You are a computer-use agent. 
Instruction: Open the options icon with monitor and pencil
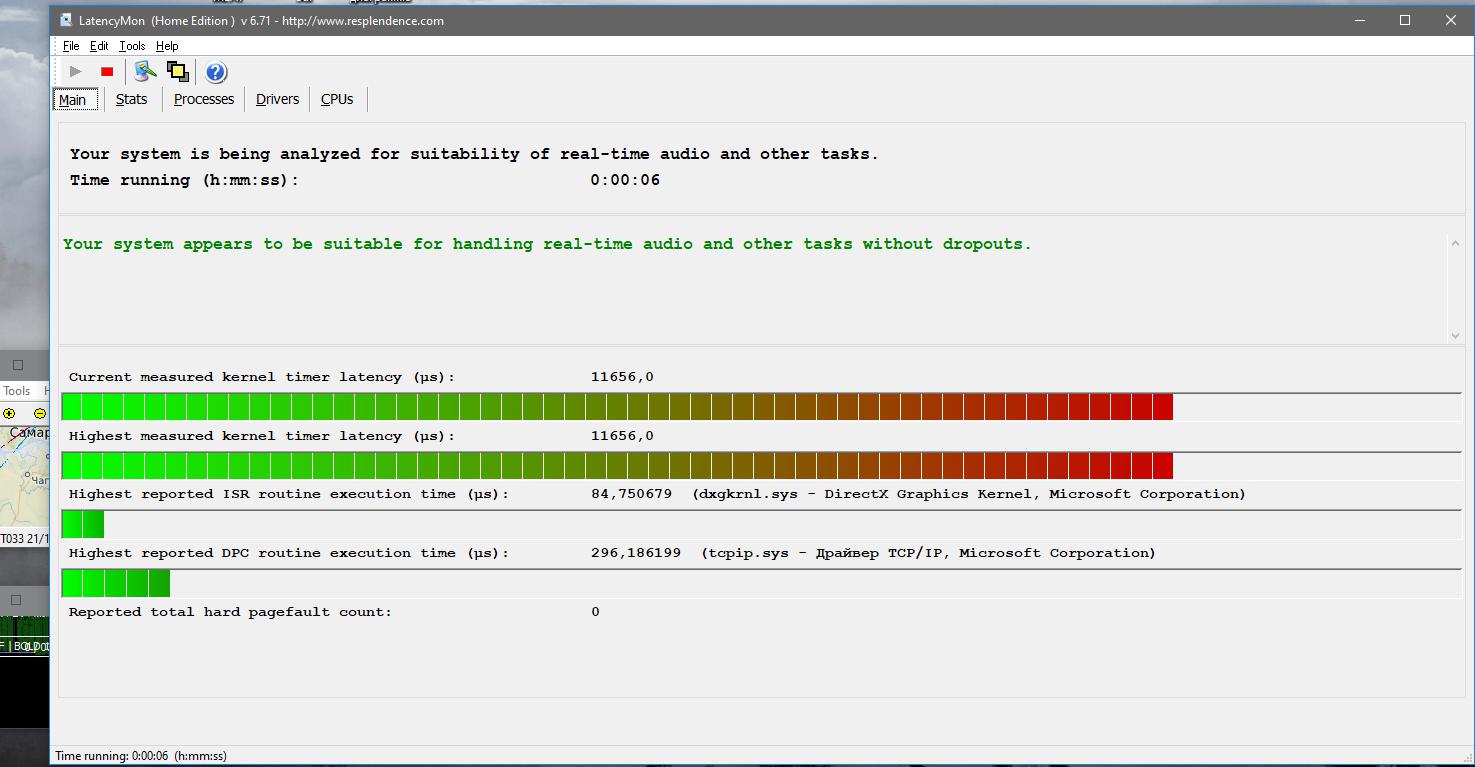click(146, 71)
